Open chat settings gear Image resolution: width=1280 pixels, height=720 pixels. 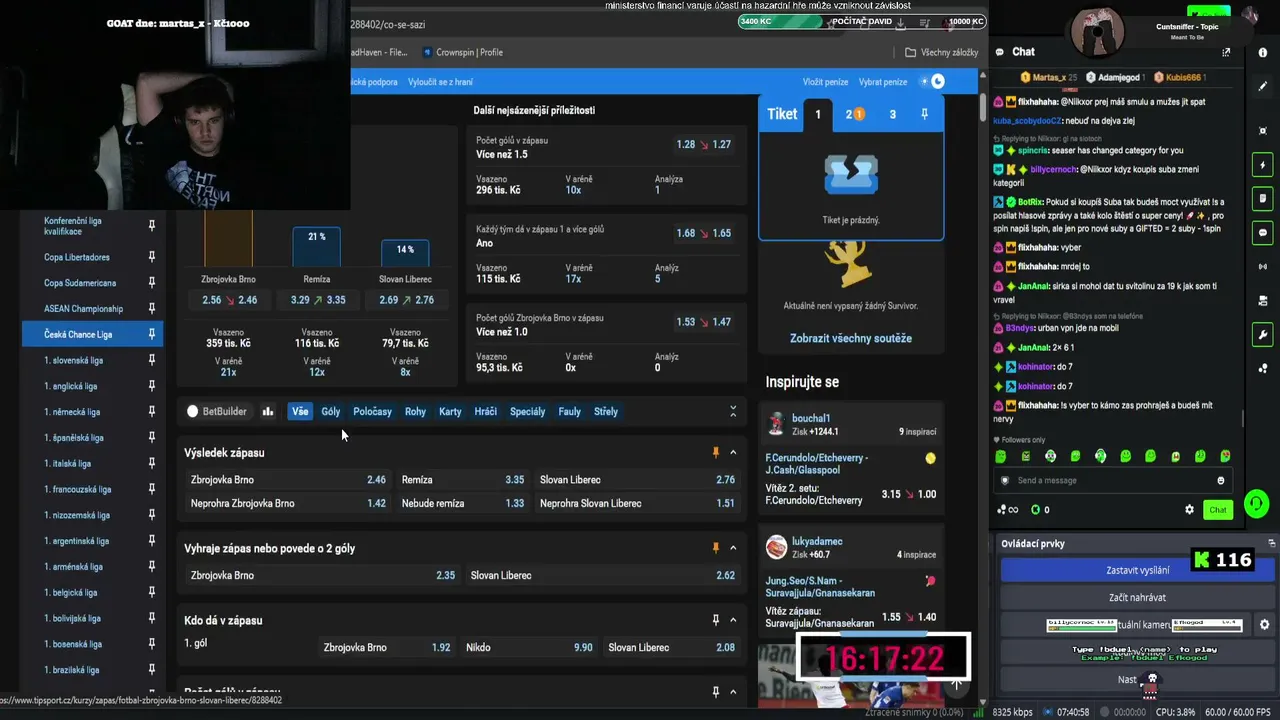(1189, 510)
